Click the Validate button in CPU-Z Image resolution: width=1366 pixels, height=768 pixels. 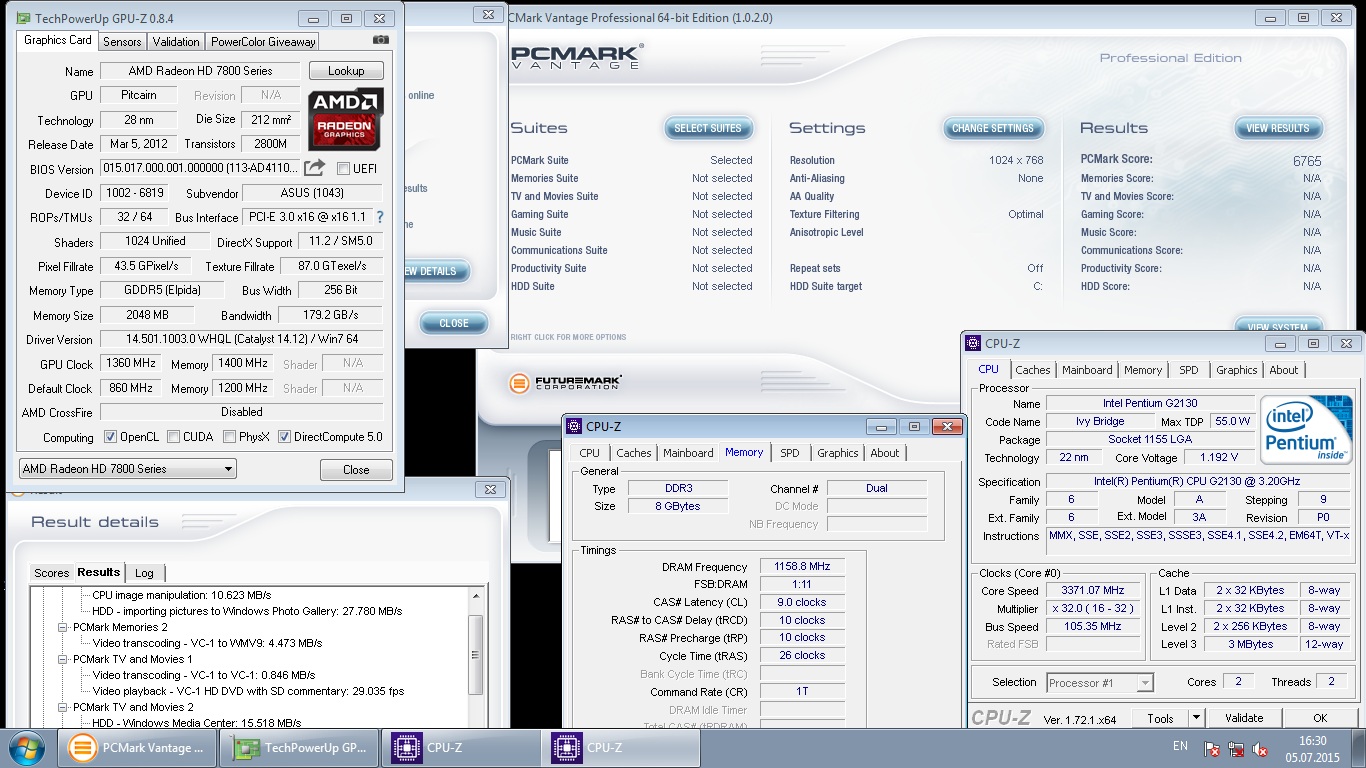[1244, 718]
